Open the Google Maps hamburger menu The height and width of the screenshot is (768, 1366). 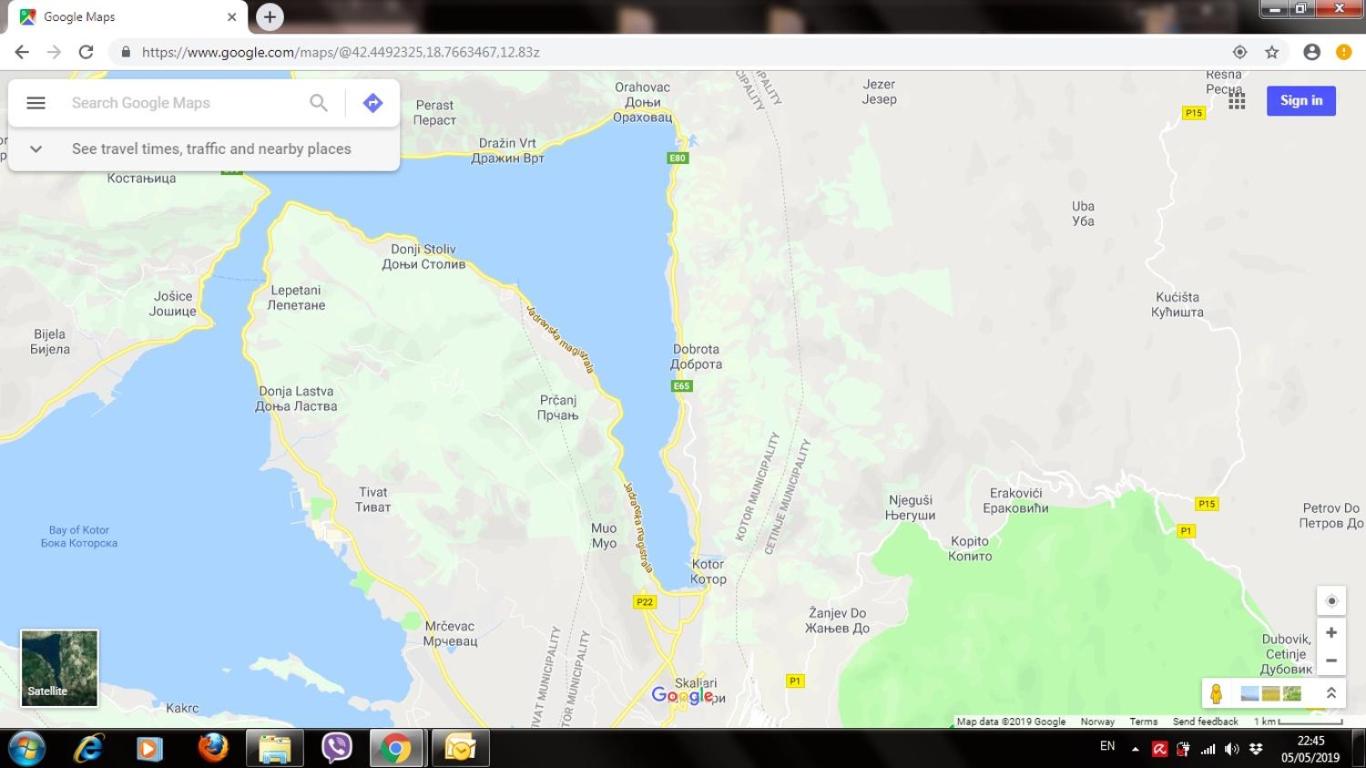[x=36, y=103]
